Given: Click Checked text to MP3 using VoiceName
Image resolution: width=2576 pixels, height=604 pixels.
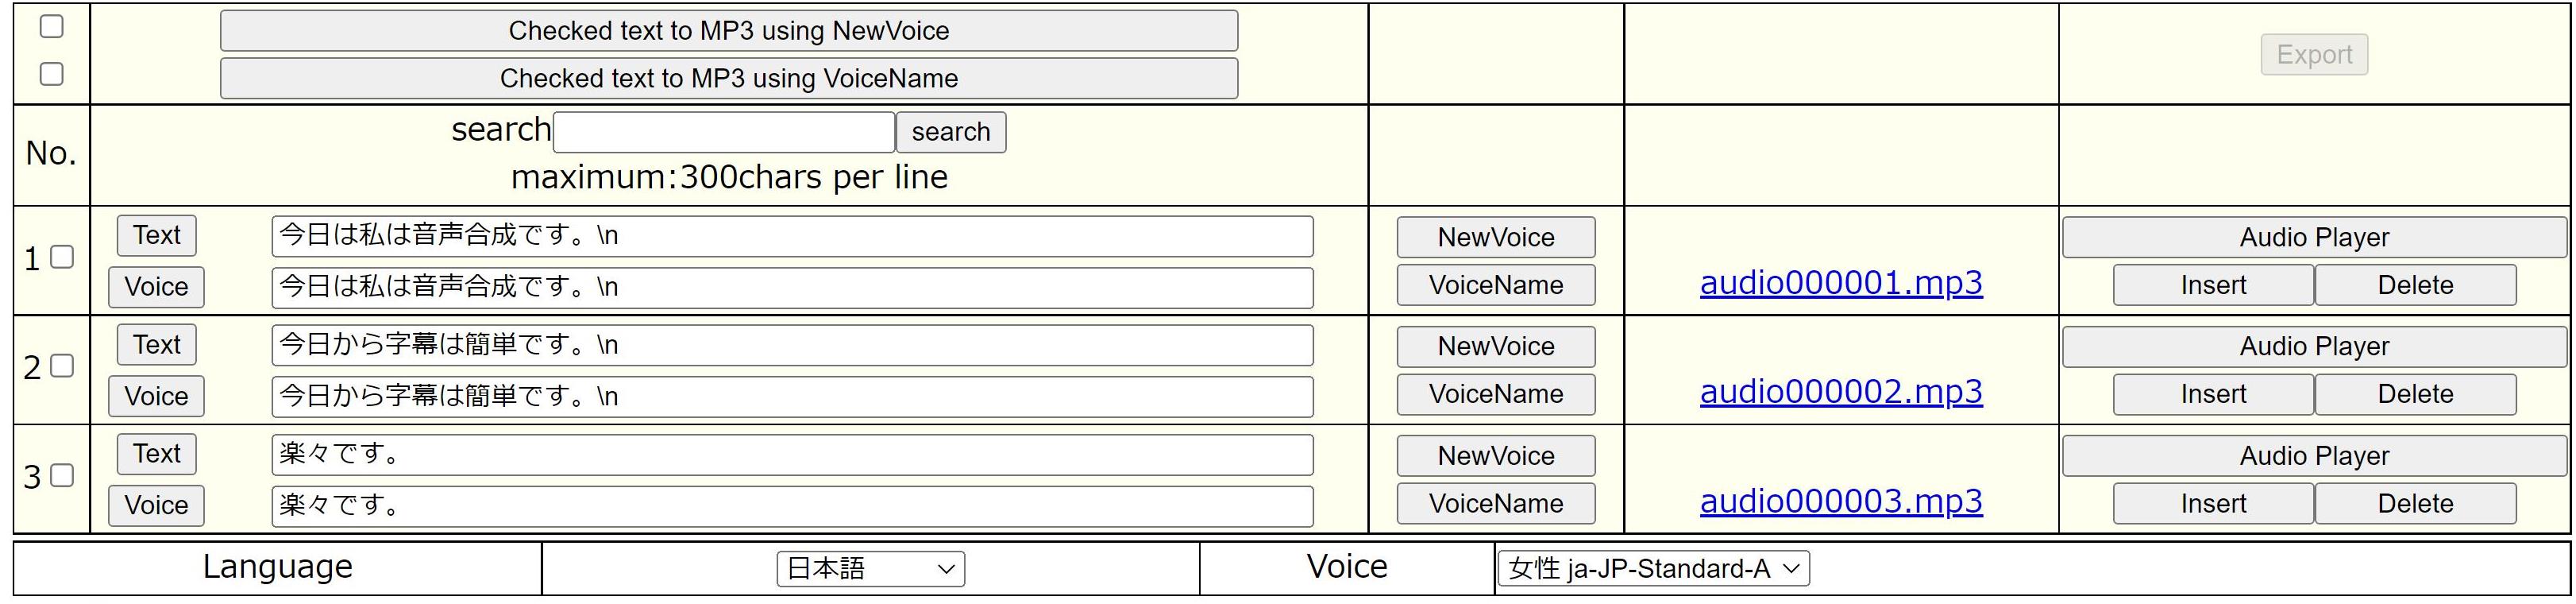Looking at the screenshot, I should [728, 79].
